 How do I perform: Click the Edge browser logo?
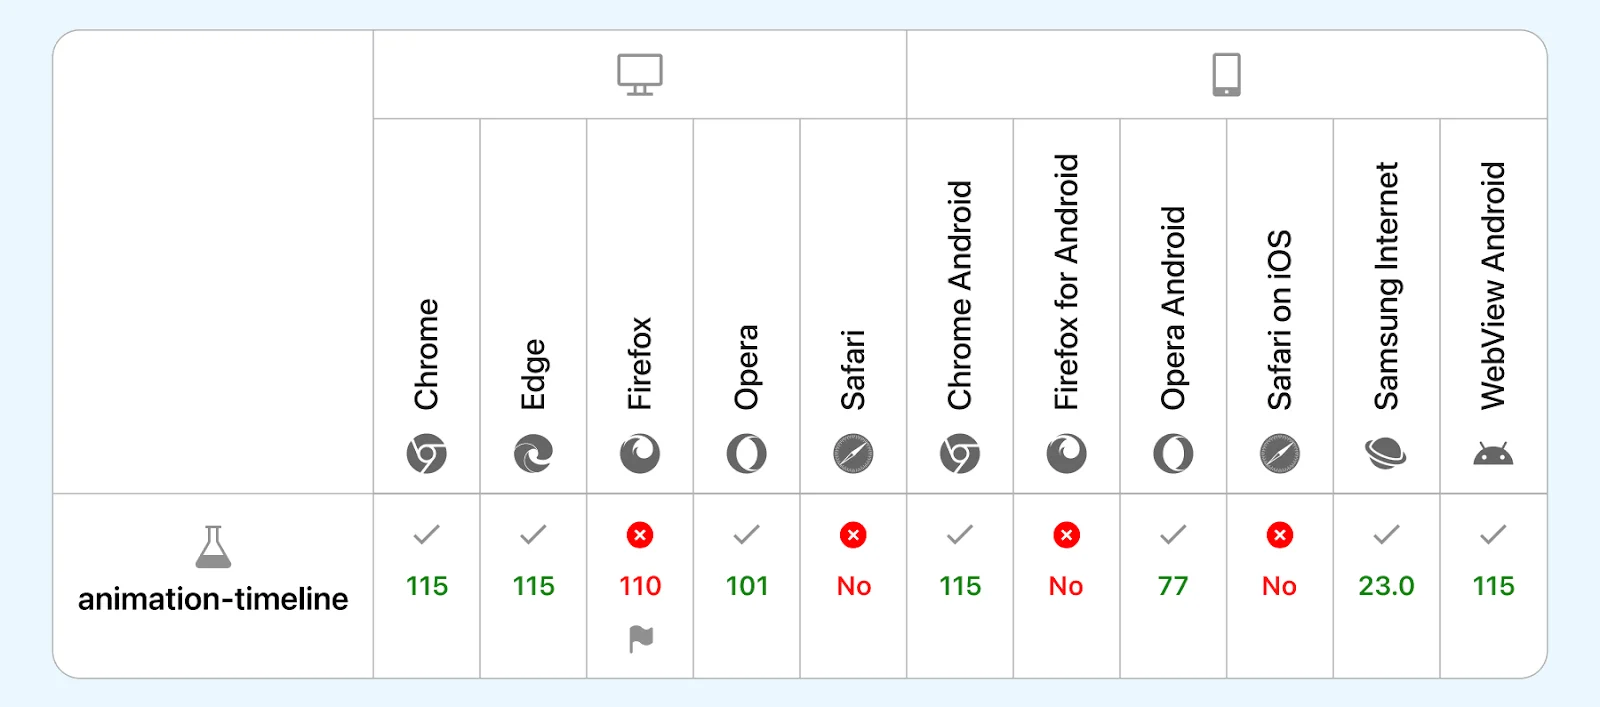pos(533,454)
